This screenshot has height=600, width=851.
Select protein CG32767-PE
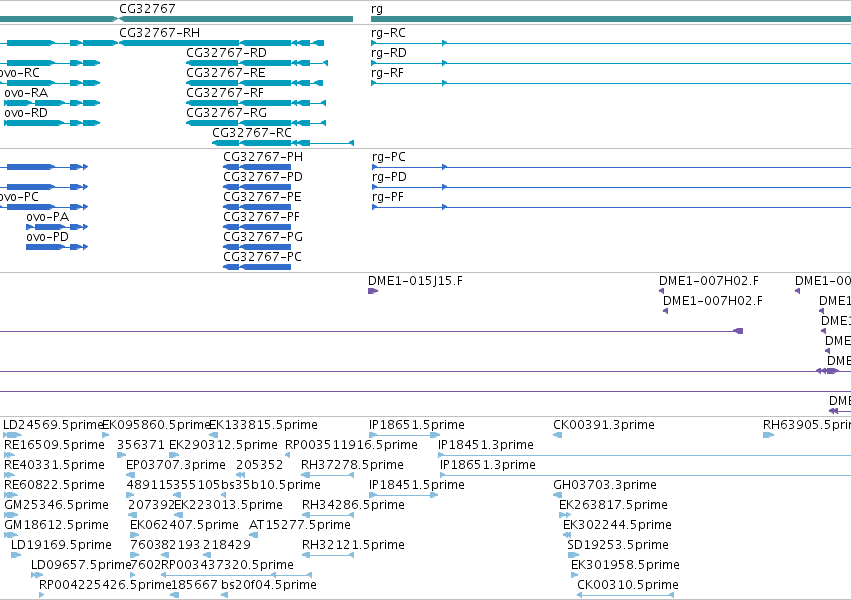pyautogui.click(x=257, y=207)
